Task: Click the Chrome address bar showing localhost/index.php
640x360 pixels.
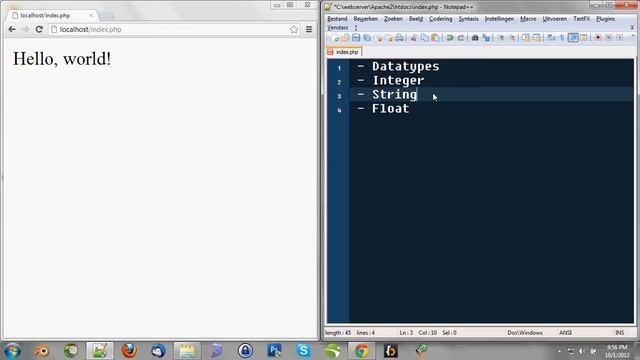Action: click(x=174, y=29)
